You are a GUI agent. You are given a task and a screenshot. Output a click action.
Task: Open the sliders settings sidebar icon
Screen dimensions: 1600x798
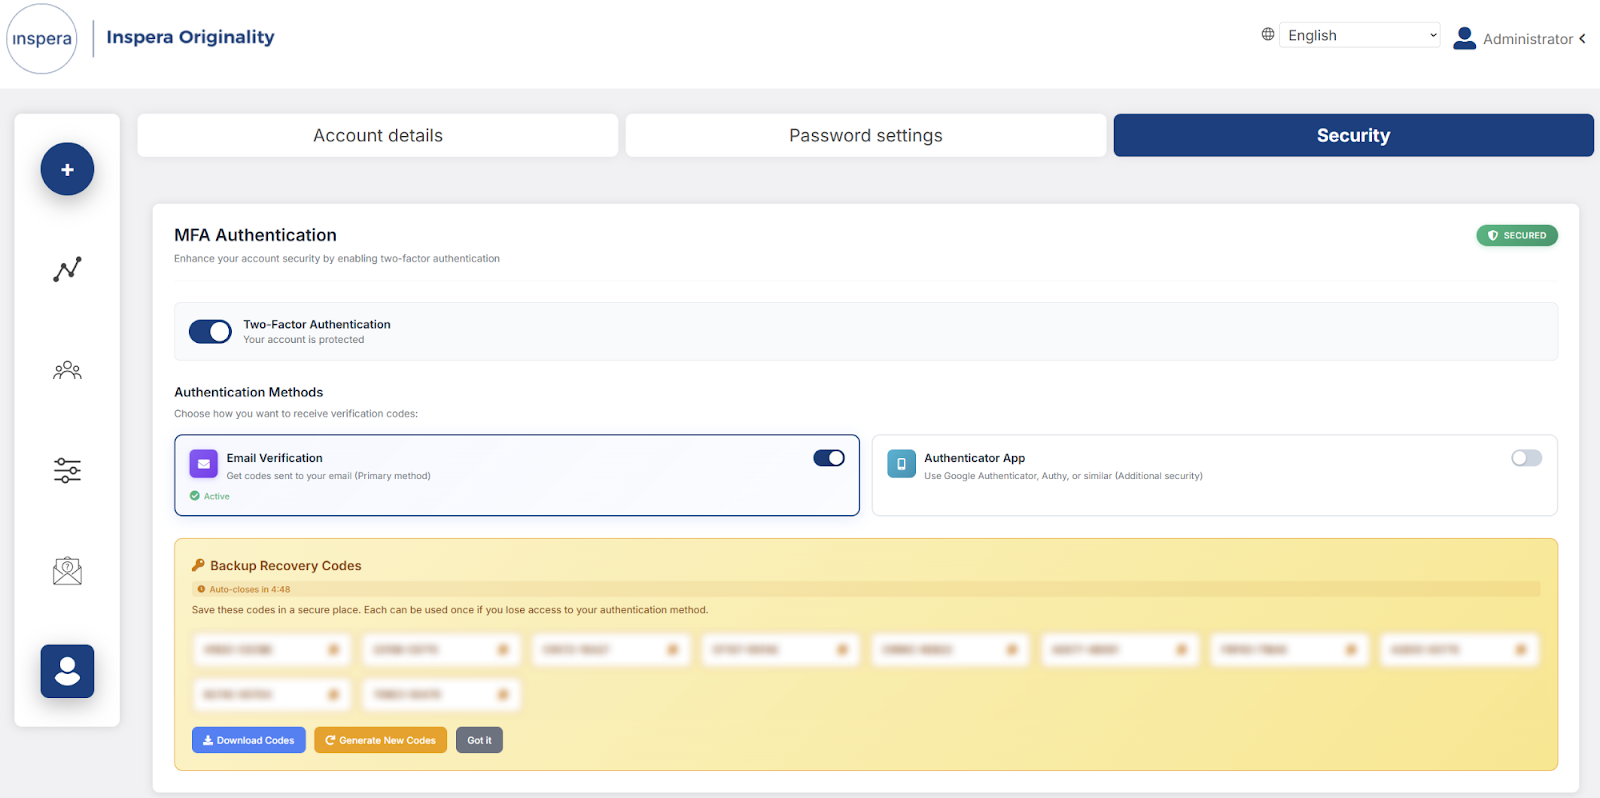click(67, 470)
